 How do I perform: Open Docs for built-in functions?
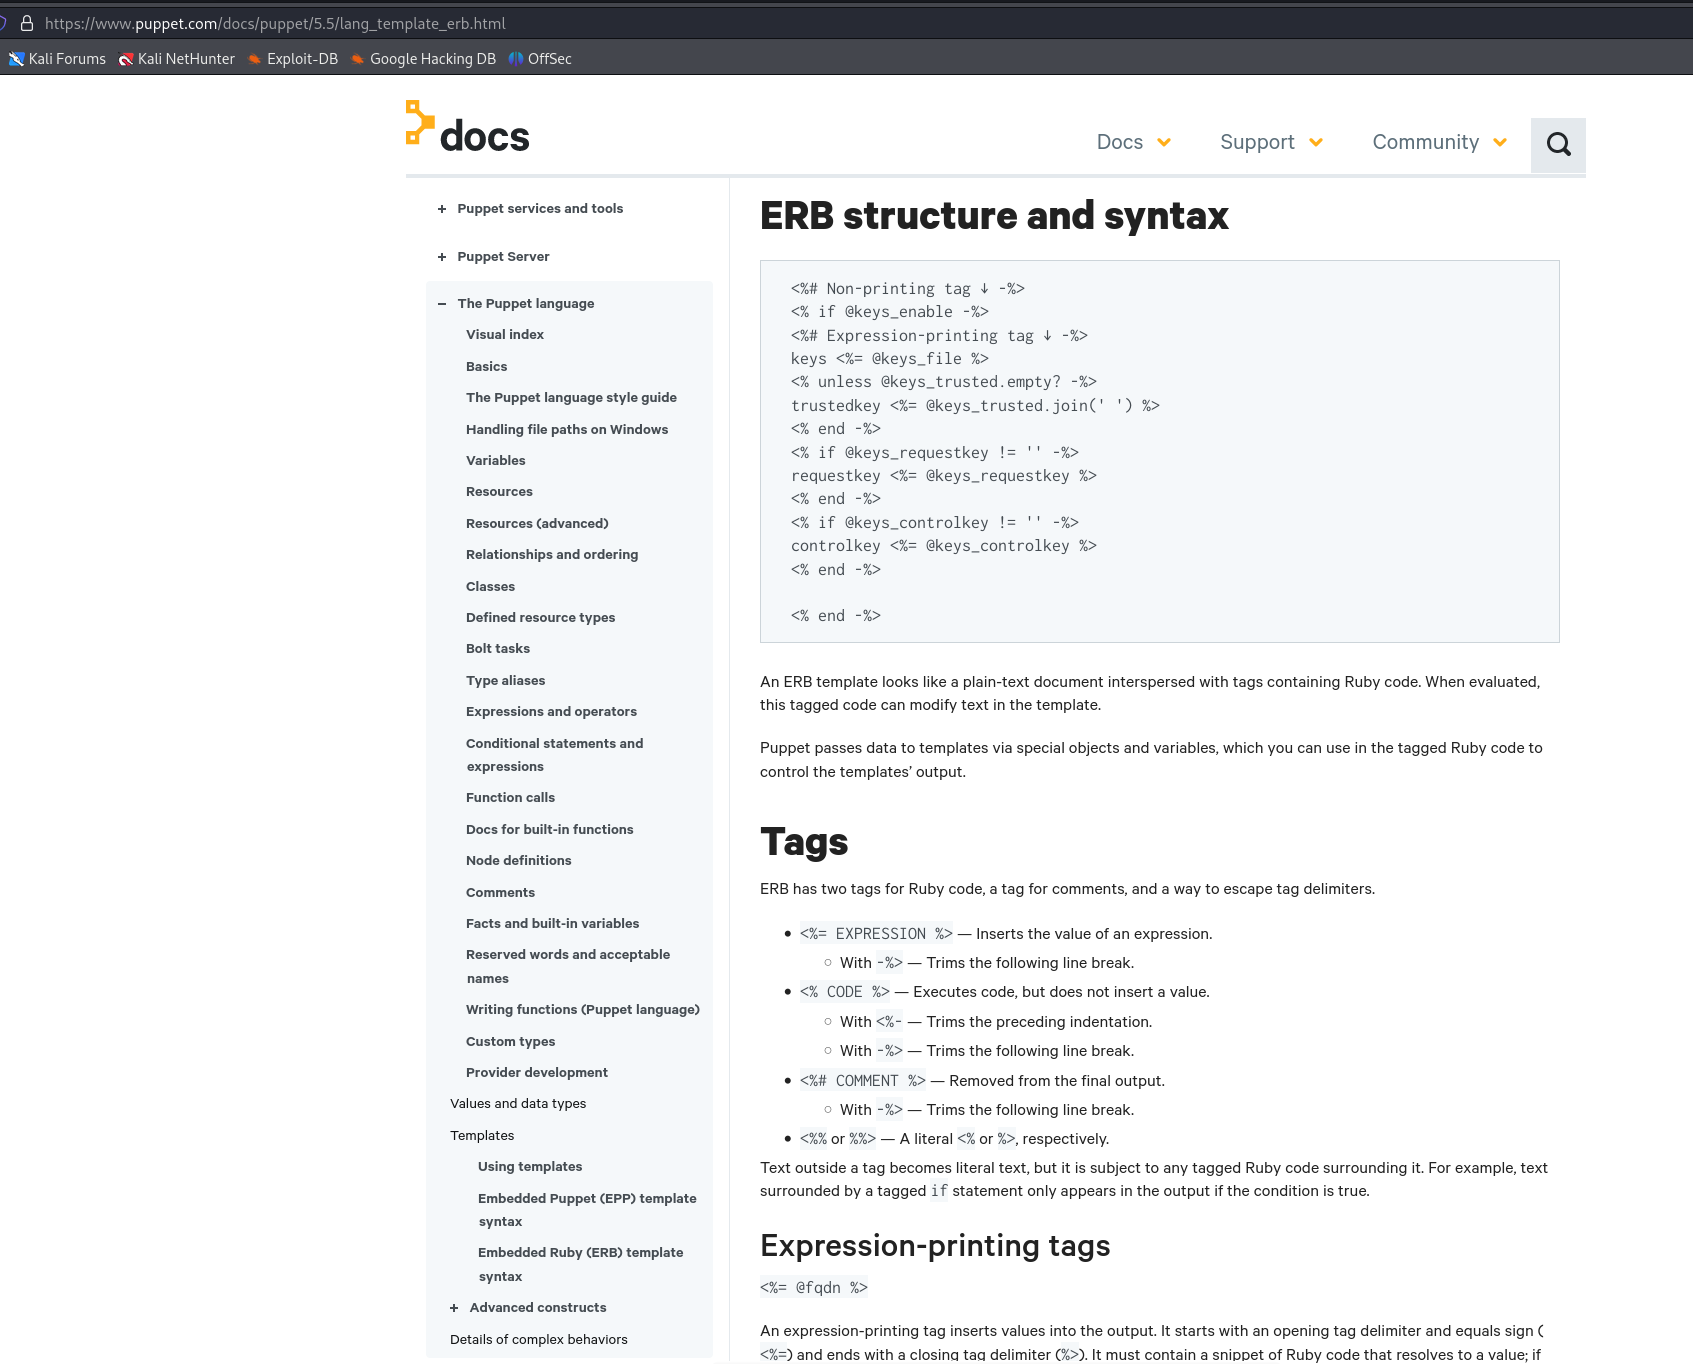(549, 830)
